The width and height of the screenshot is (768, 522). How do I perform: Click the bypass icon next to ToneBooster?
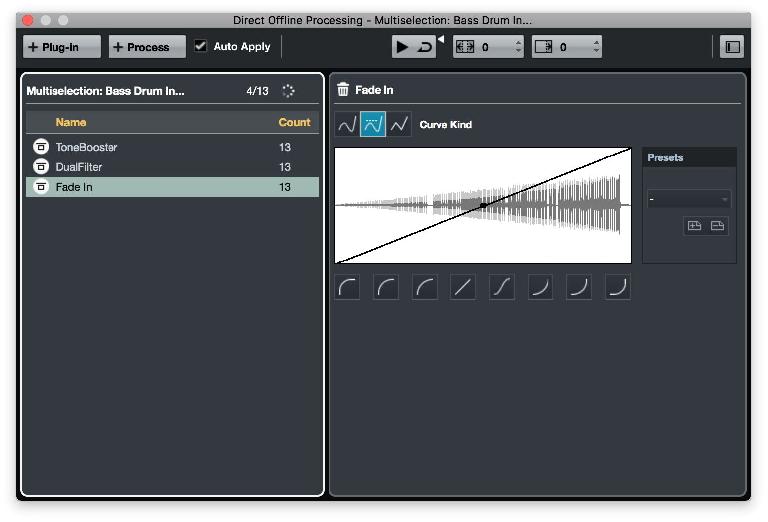[41, 146]
